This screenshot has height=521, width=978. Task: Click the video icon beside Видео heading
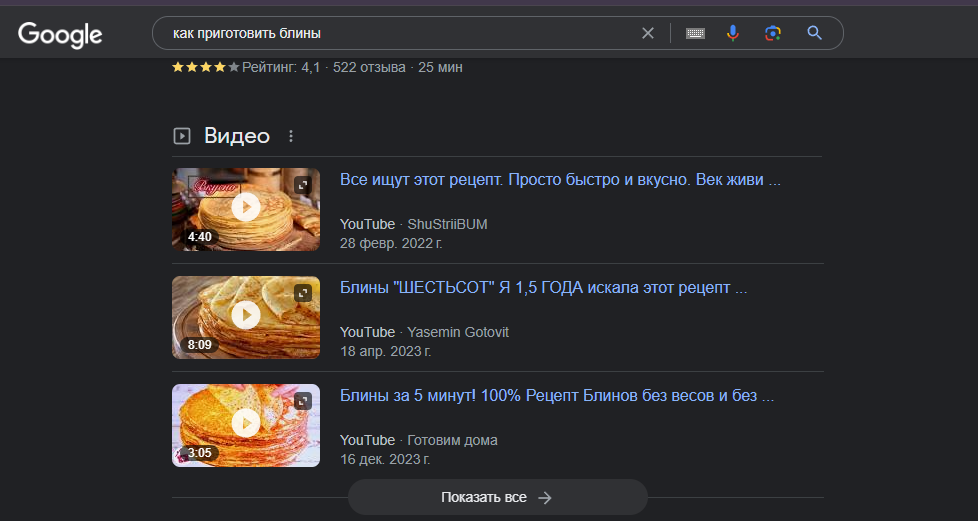pos(182,136)
